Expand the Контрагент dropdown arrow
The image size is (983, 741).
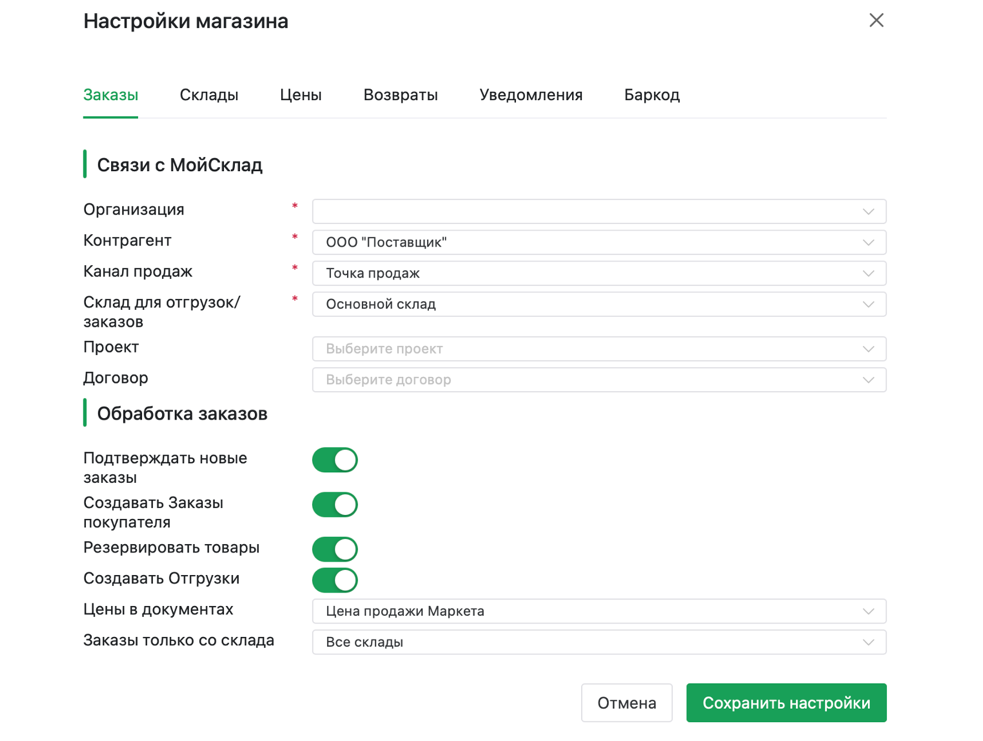[x=868, y=243]
